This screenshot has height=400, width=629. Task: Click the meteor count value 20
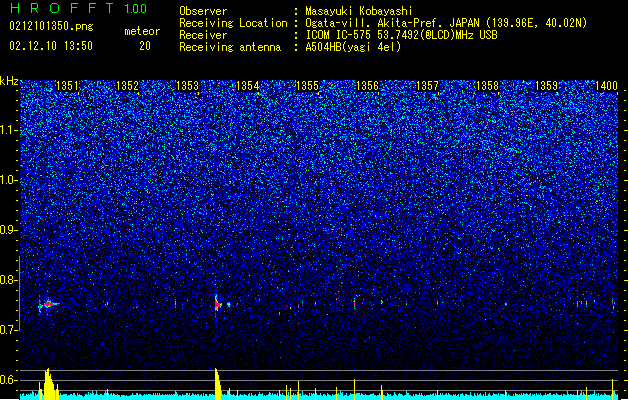point(145,46)
